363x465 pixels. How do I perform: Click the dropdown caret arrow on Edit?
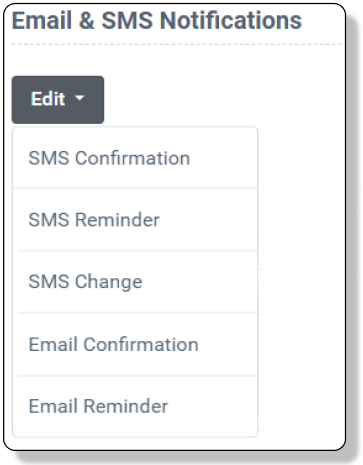(80, 98)
